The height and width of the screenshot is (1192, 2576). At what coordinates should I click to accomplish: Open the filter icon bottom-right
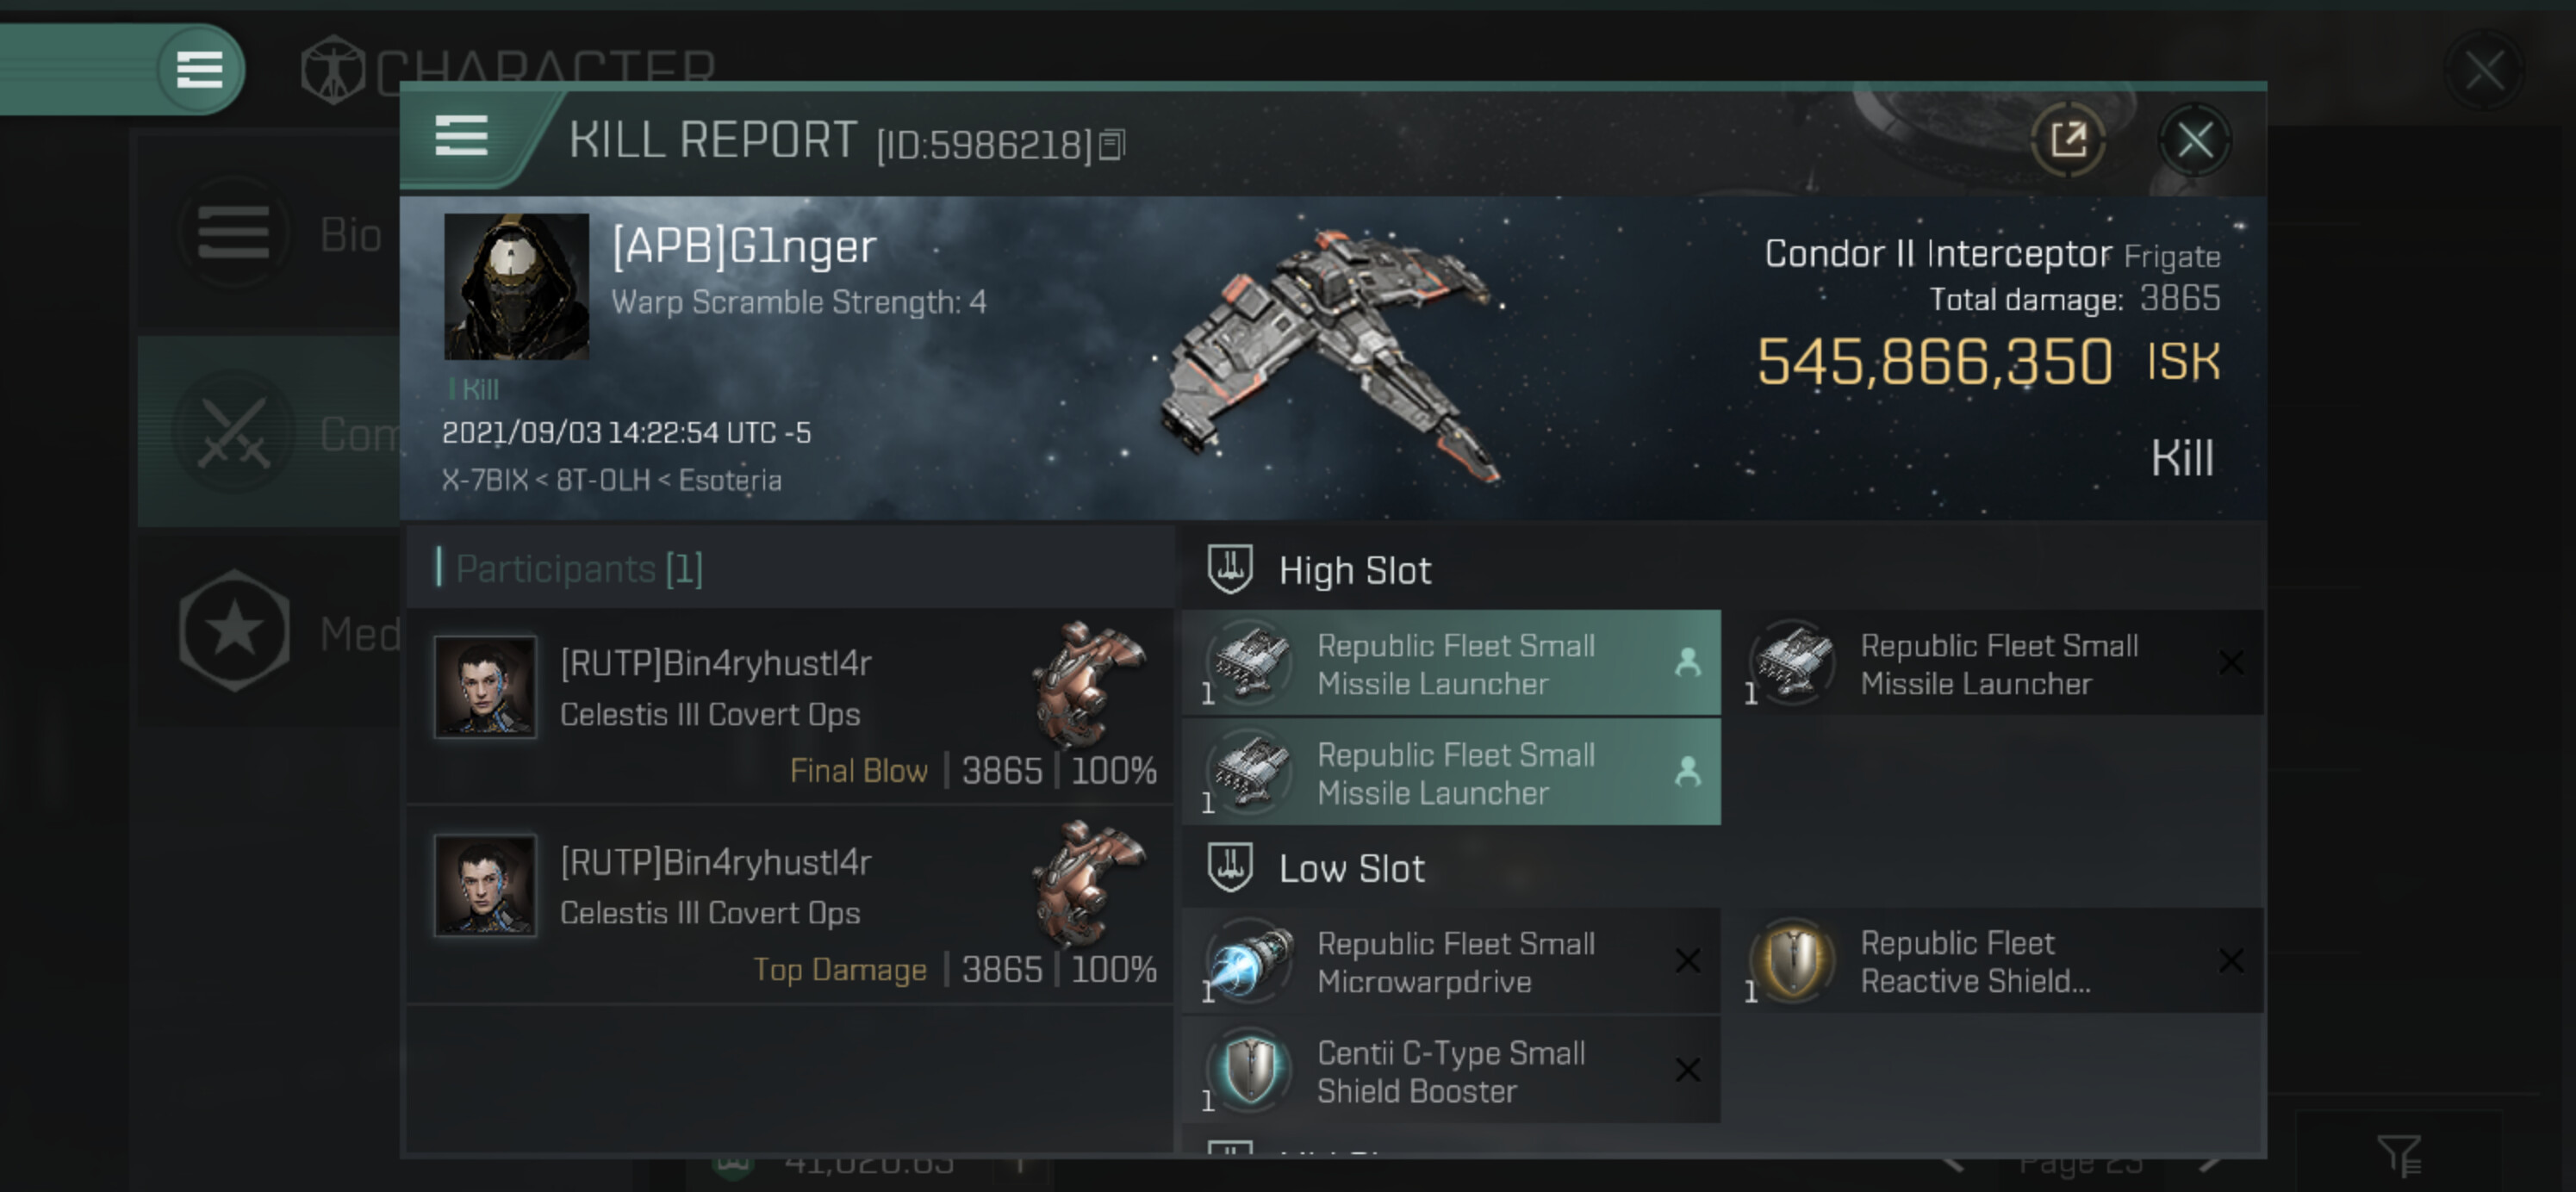coord(2399,1155)
